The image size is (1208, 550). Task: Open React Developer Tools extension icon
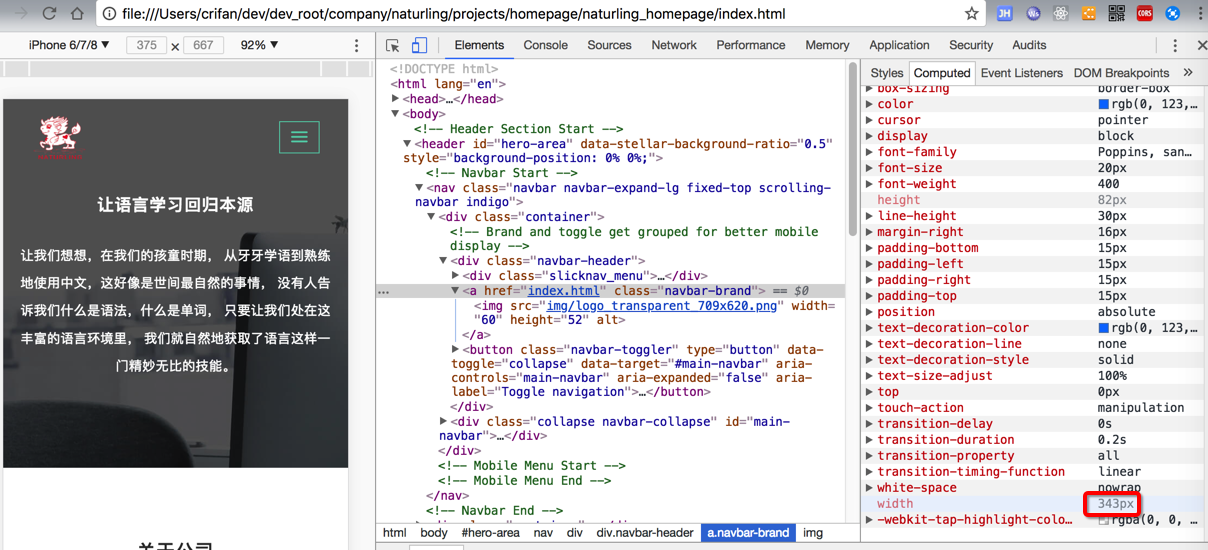1061,14
